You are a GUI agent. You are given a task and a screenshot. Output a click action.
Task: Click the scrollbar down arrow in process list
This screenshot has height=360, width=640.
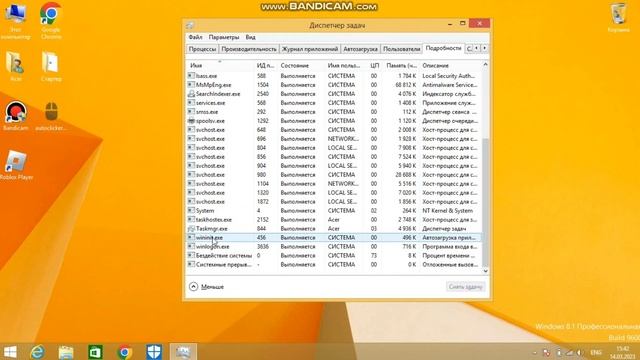(x=485, y=271)
